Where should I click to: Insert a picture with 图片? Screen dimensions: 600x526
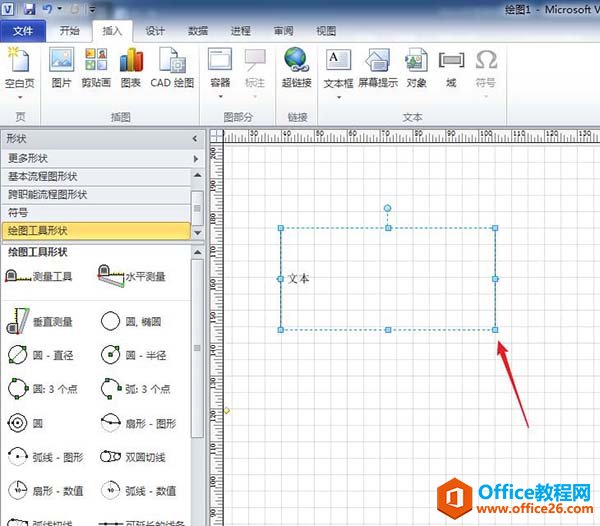click(62, 67)
